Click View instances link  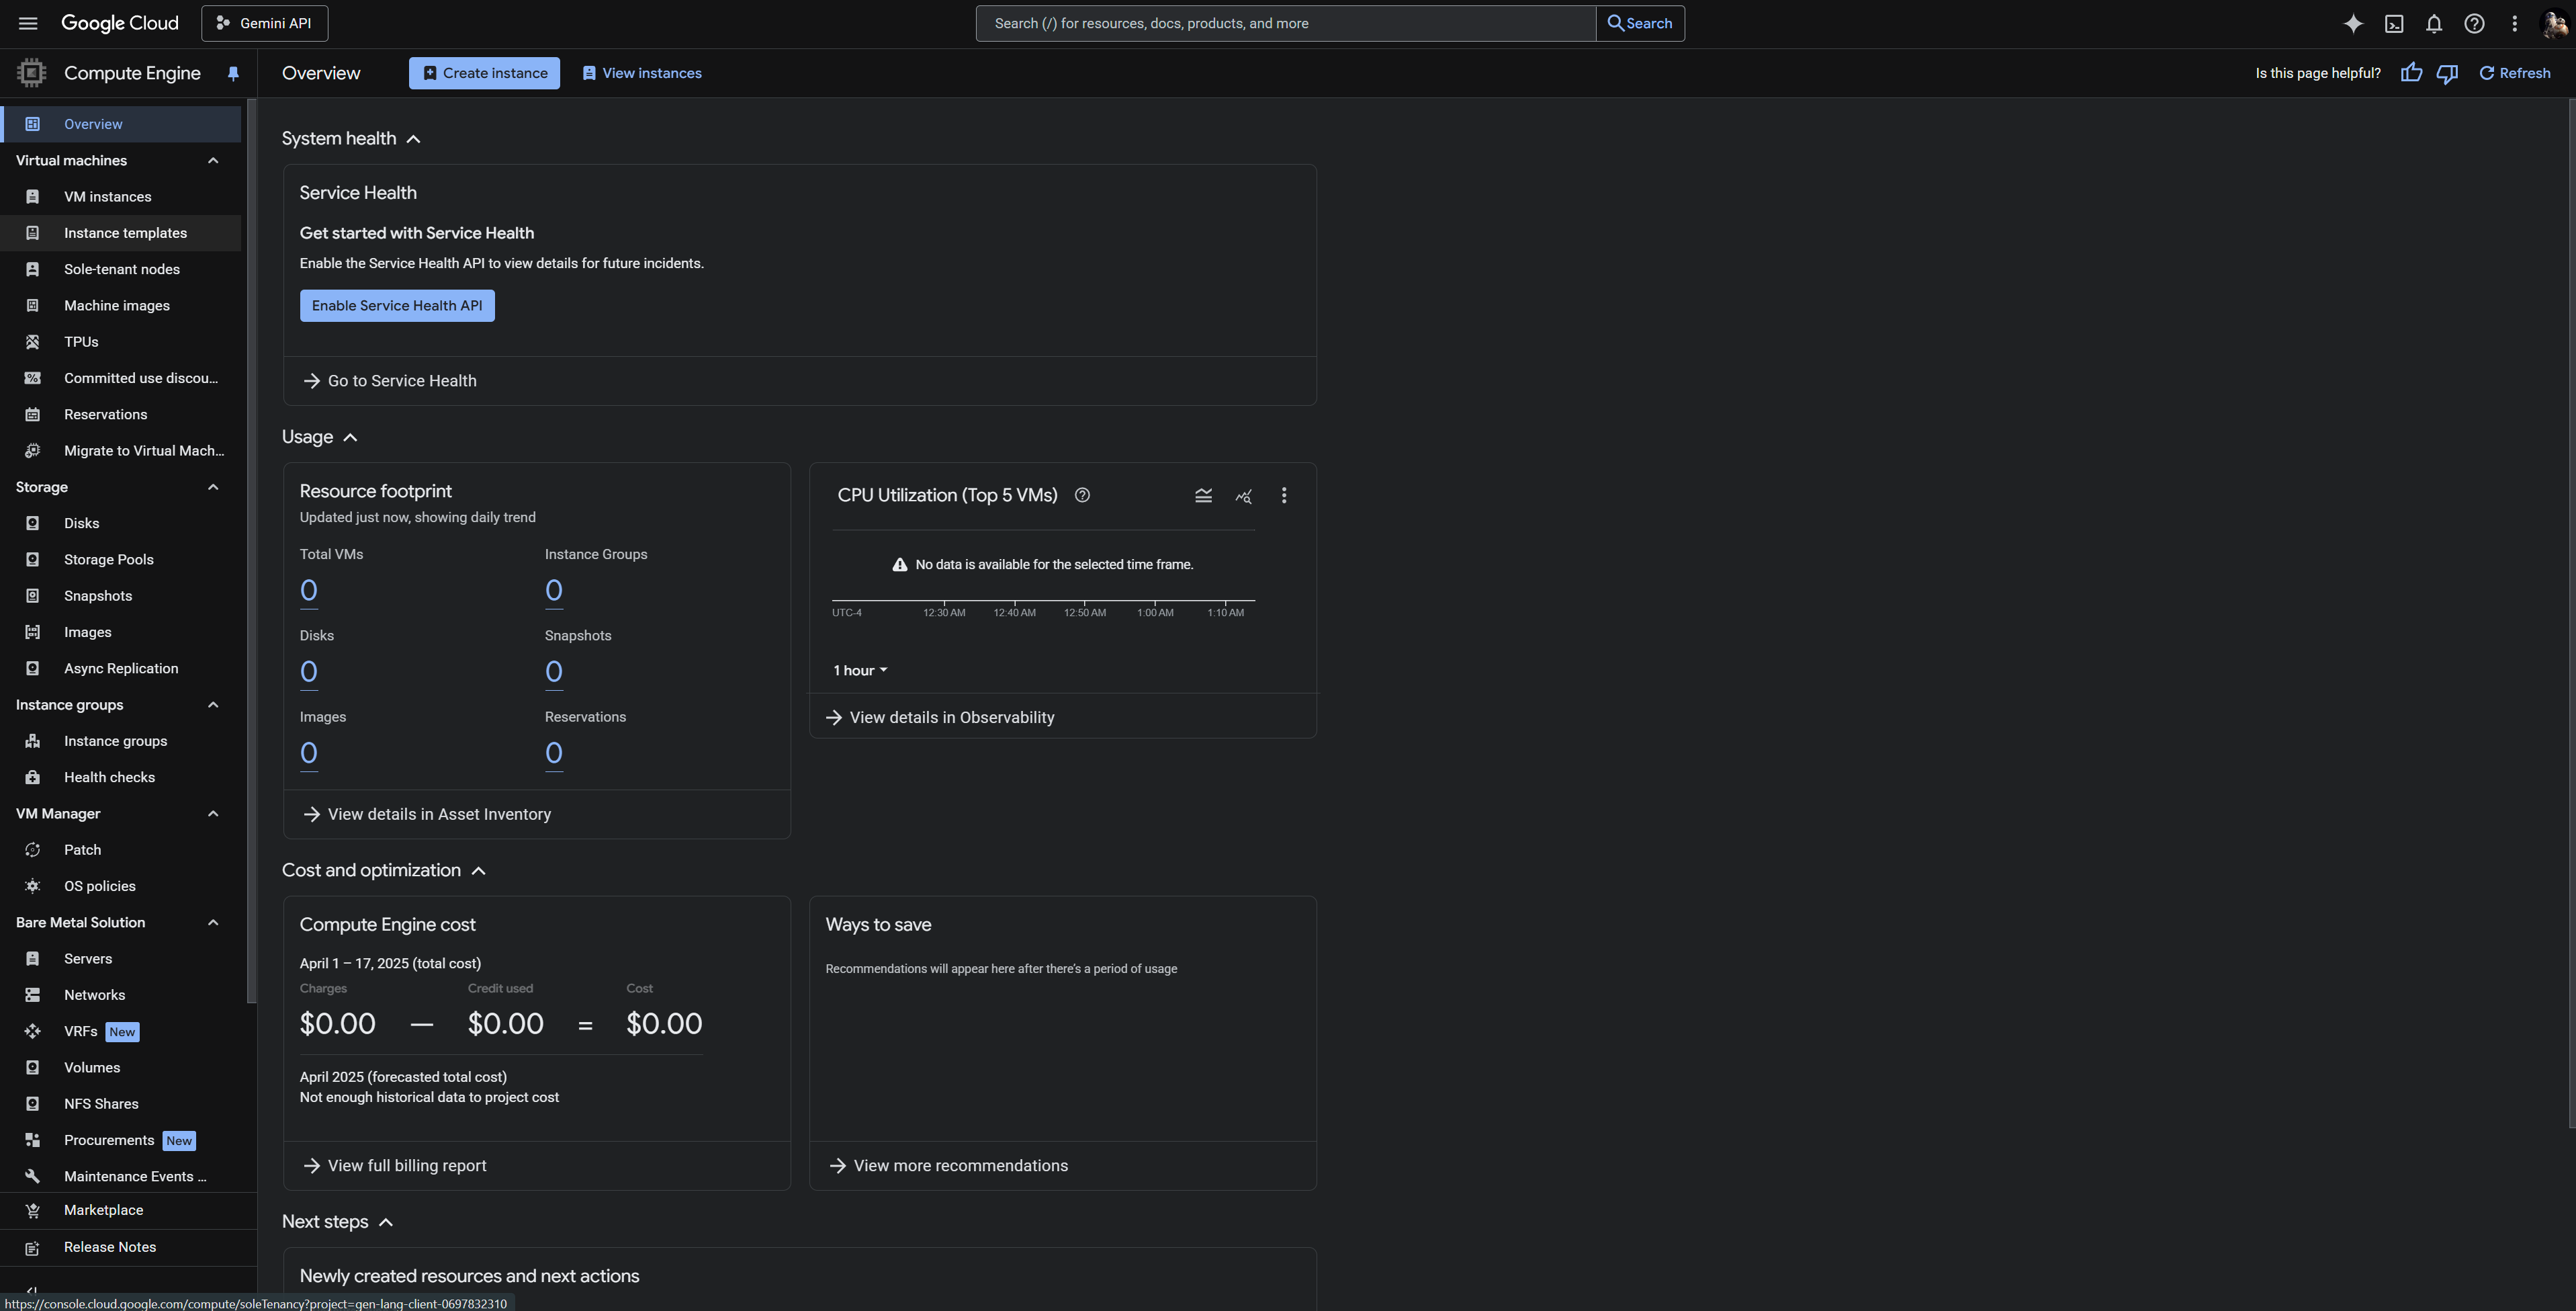pyautogui.click(x=641, y=73)
